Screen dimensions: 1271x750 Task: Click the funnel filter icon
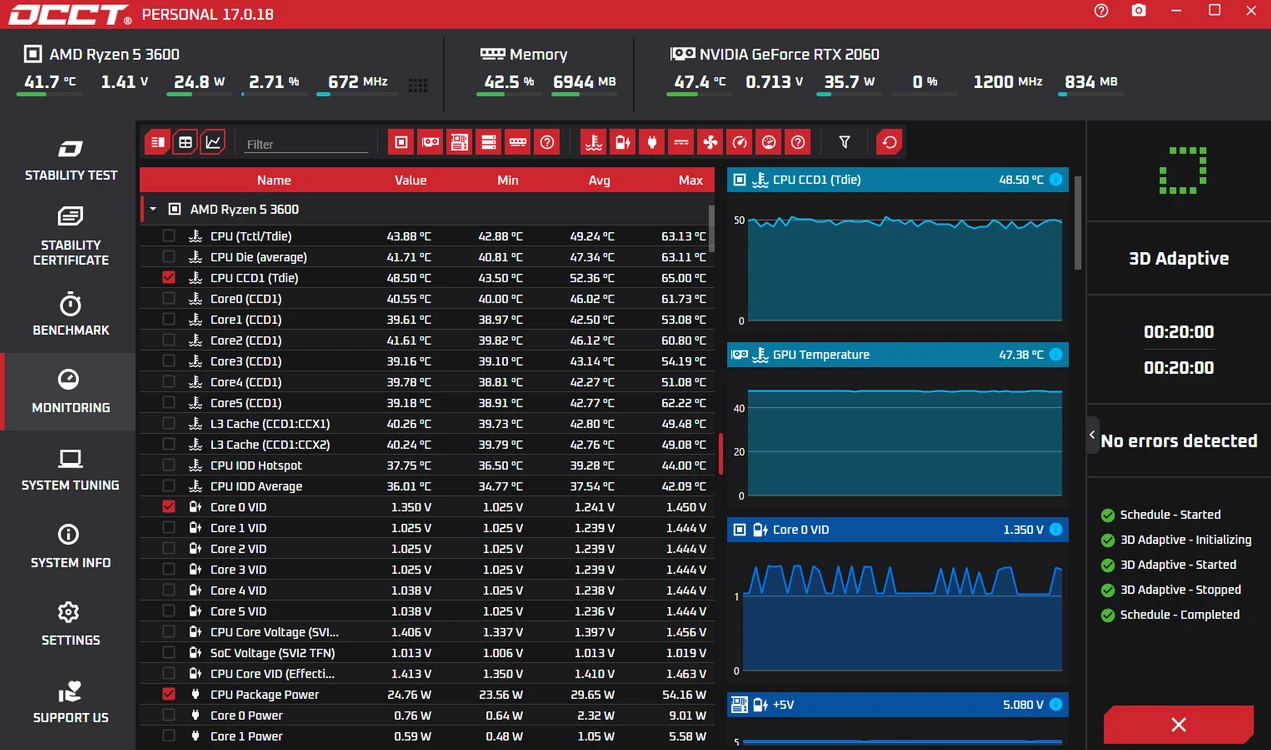click(x=844, y=142)
